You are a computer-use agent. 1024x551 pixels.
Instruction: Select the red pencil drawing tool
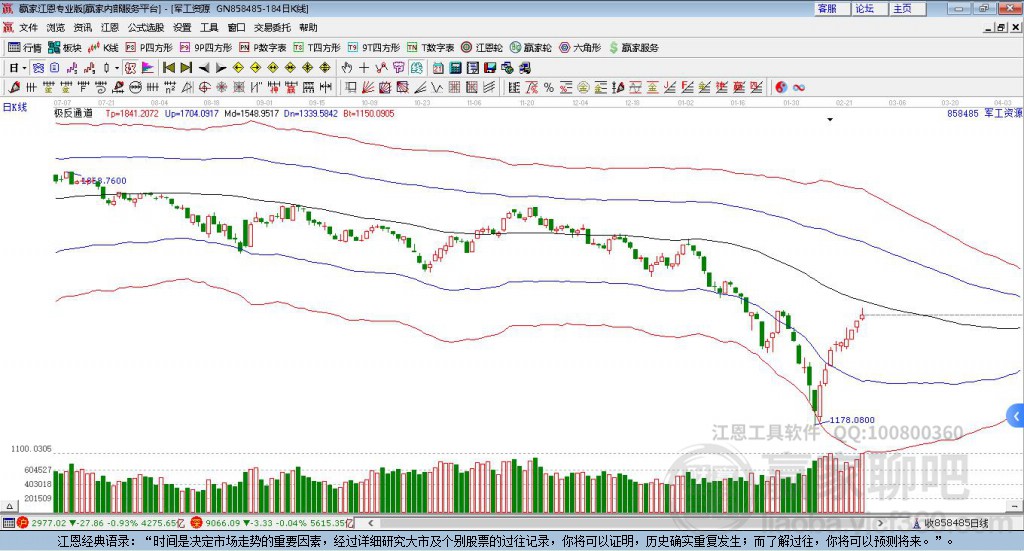(14, 87)
